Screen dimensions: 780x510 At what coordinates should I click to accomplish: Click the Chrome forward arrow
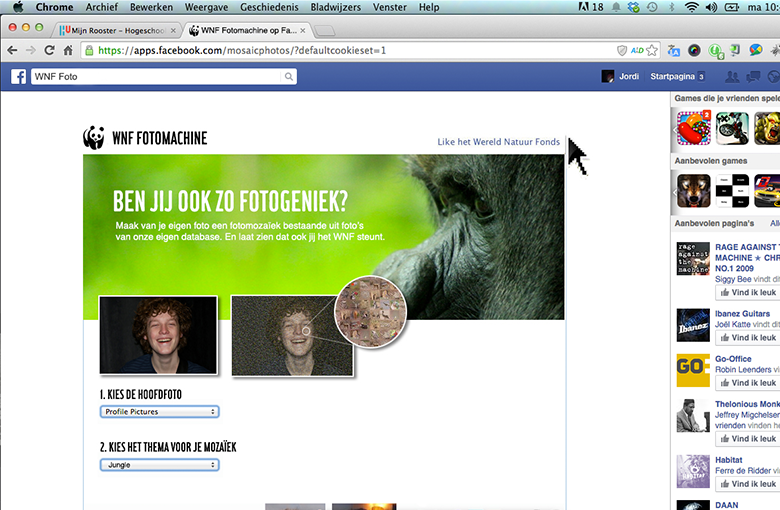31,50
